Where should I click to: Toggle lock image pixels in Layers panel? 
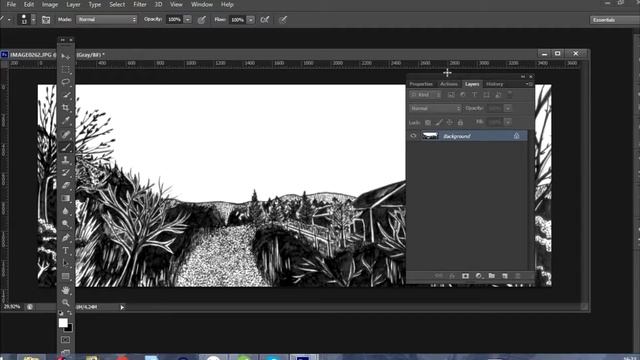coord(439,122)
